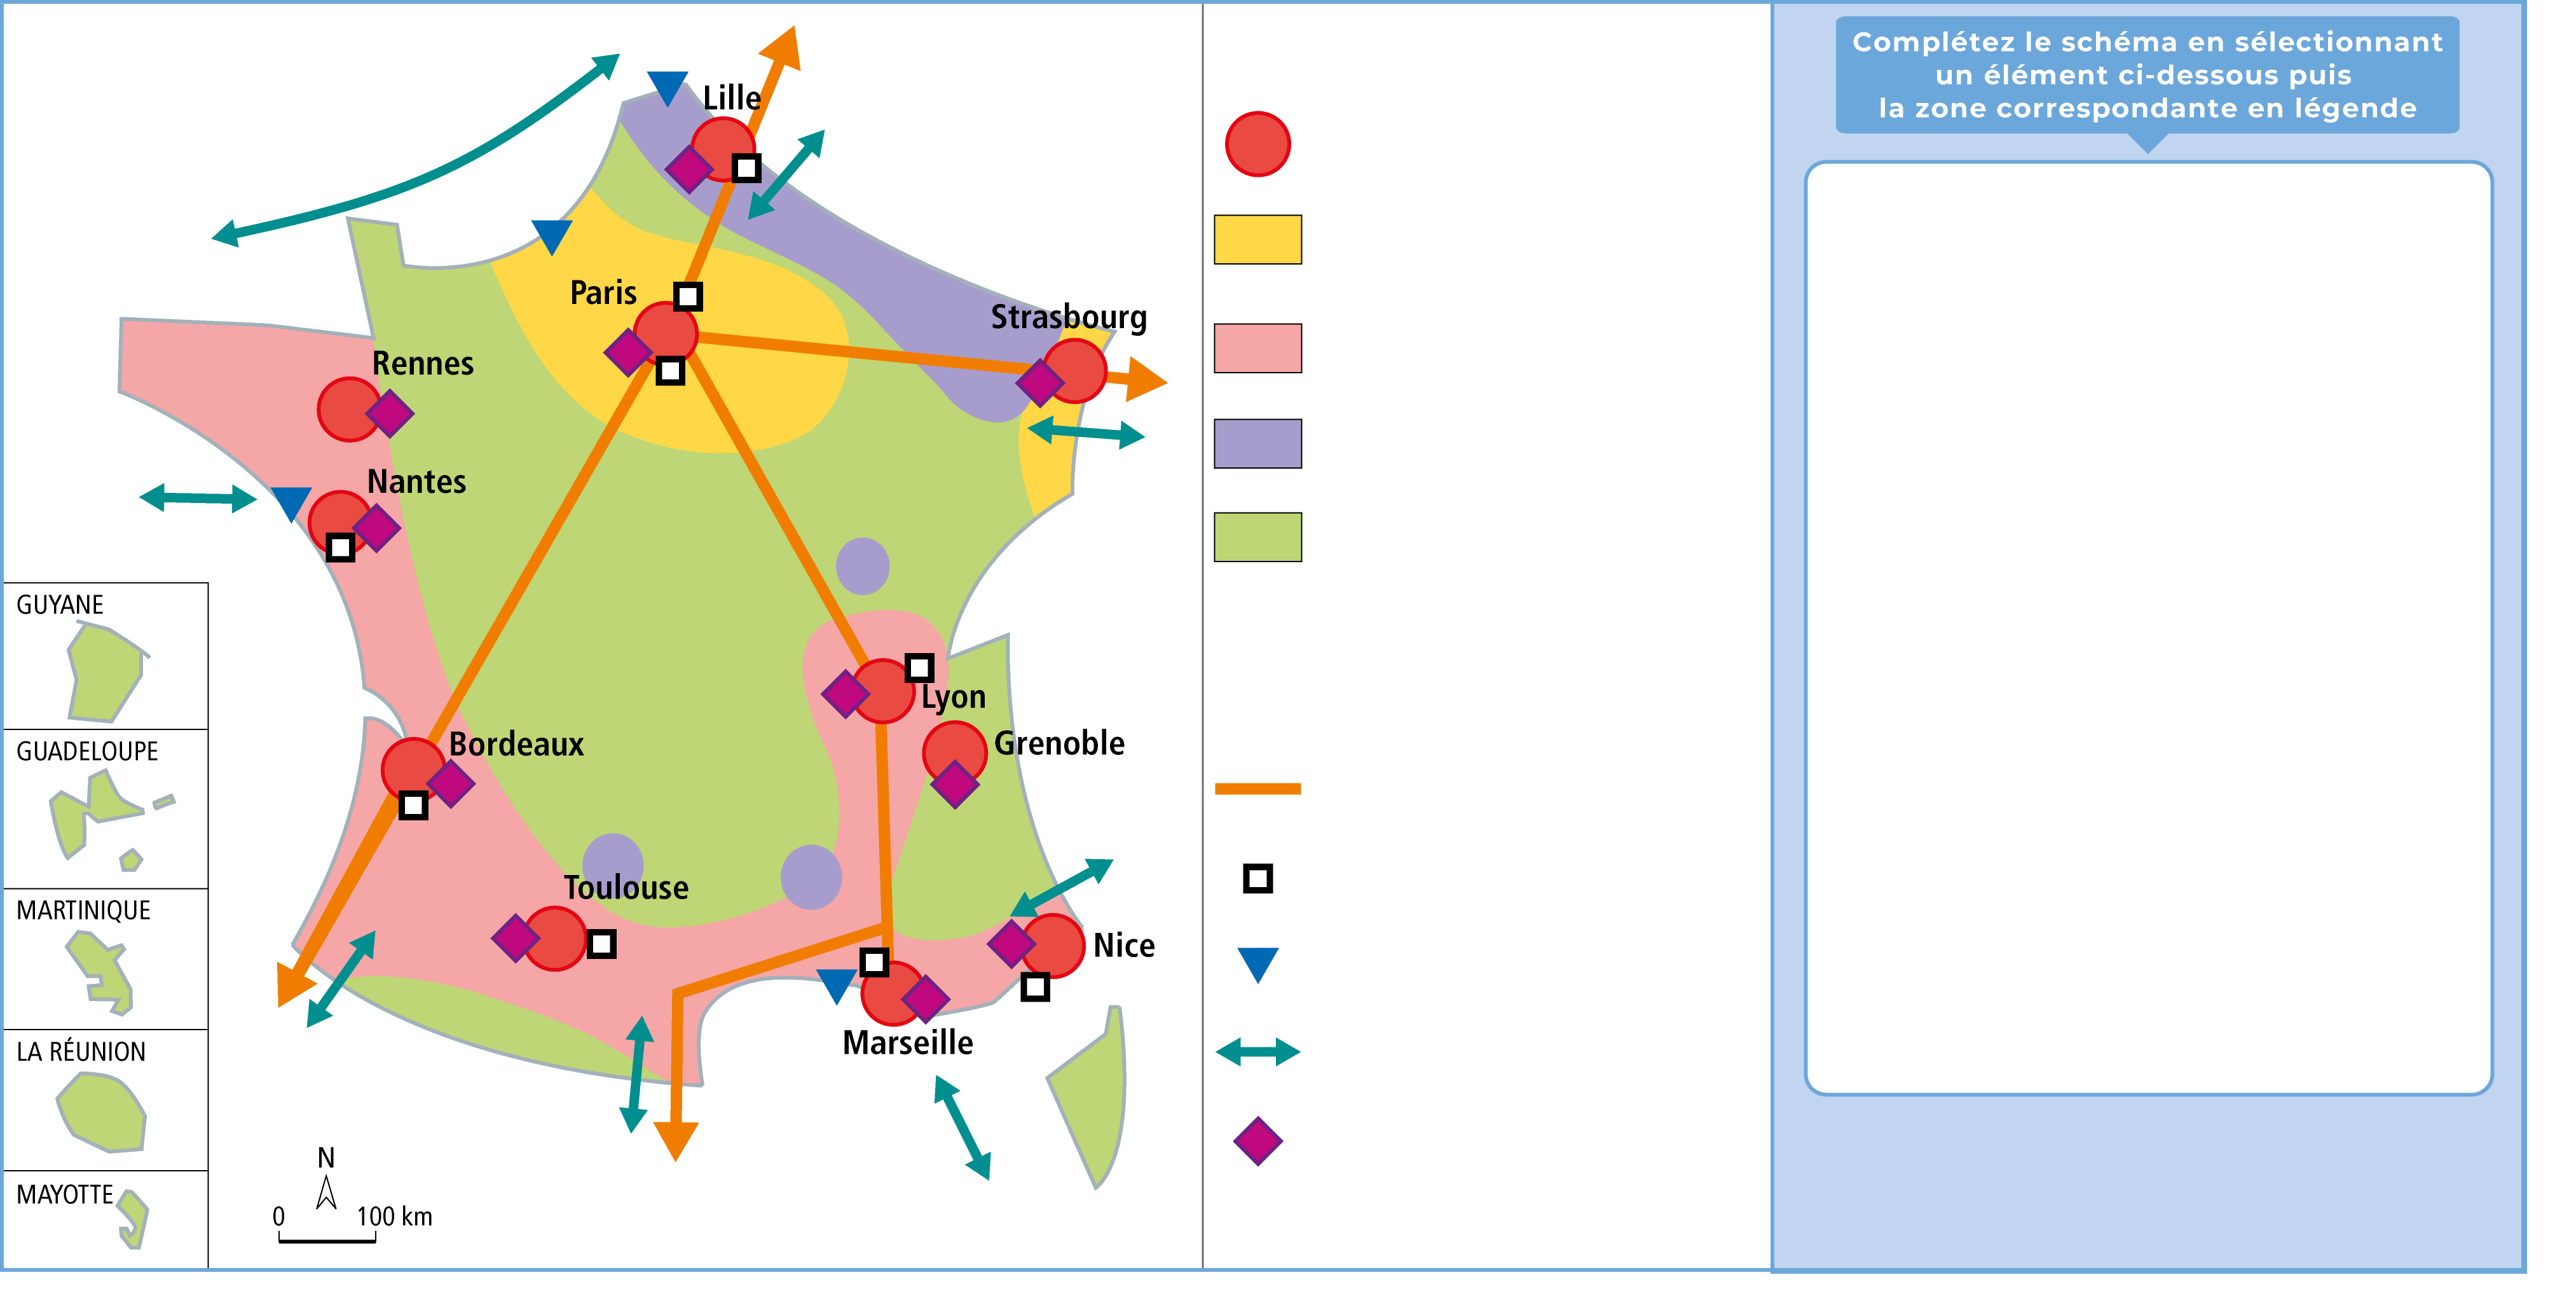
Task: Select the purple legend swatch
Action: 1257,443
